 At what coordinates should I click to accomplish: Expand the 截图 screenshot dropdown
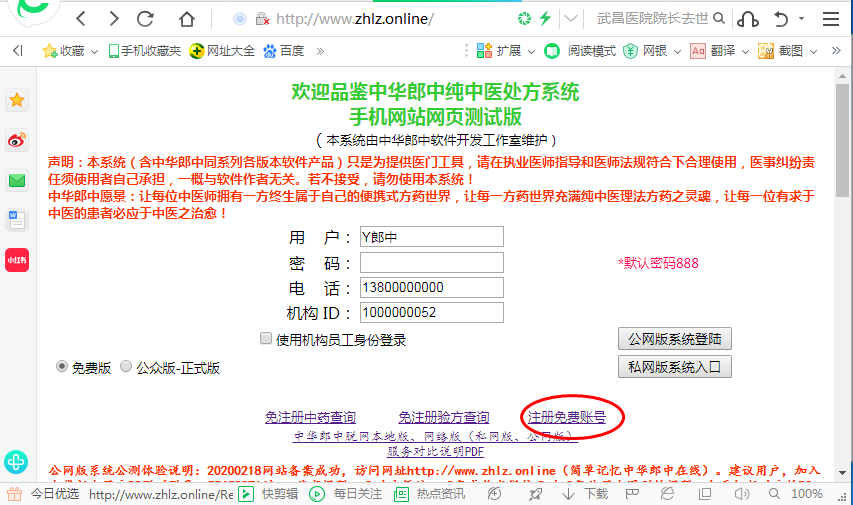click(x=810, y=51)
